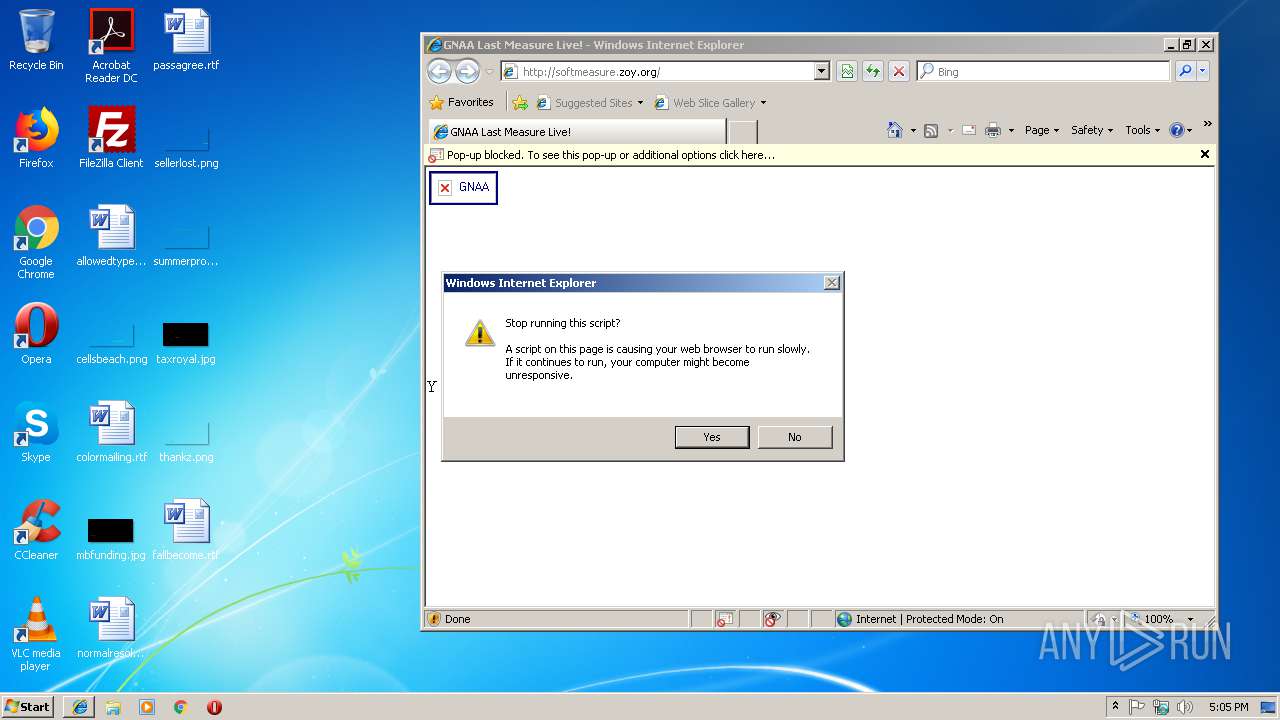Viewport: 1280px width, 720px height.
Task: Select the Skype desktop shortcut
Action: coord(36,432)
